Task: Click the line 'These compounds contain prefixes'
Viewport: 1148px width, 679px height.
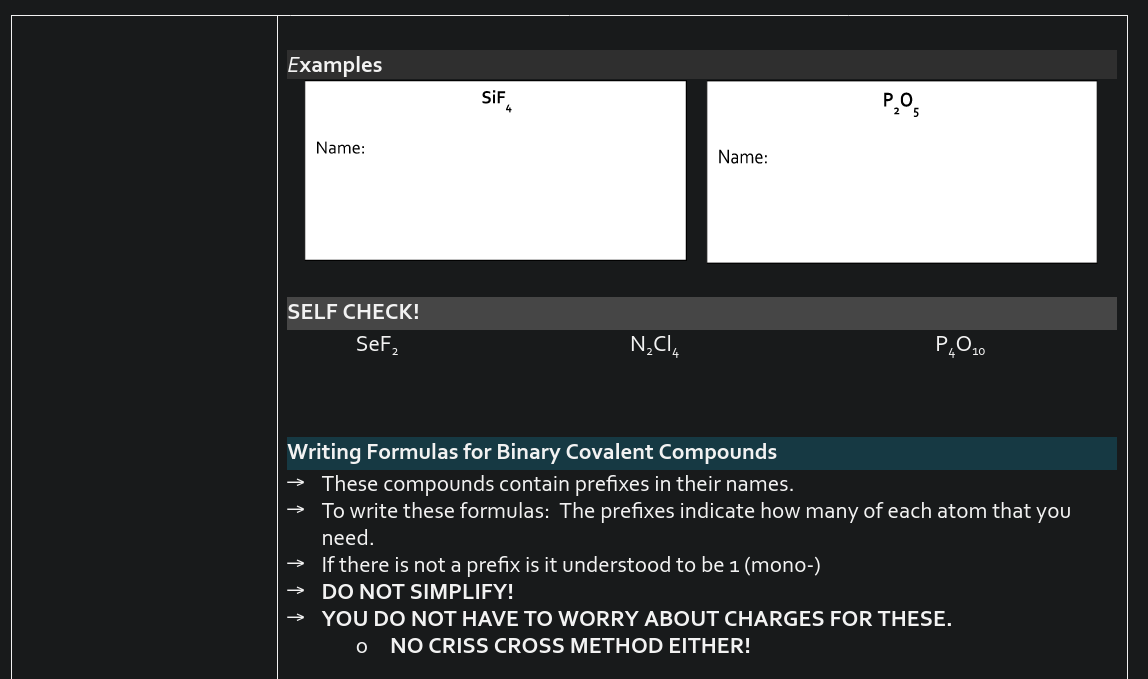Action: (x=557, y=484)
